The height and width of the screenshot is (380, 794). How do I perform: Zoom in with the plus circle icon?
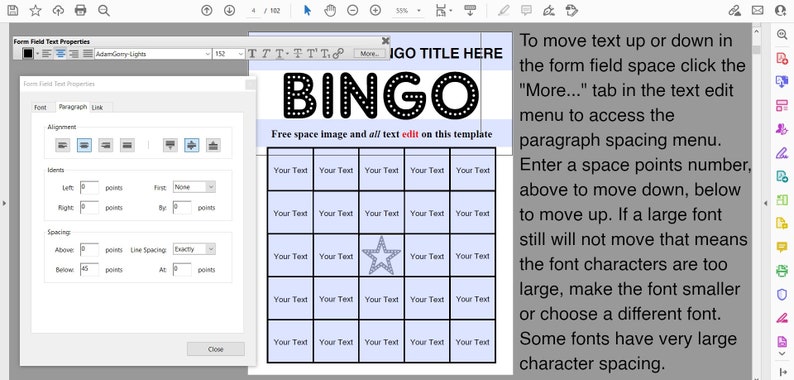click(x=375, y=10)
